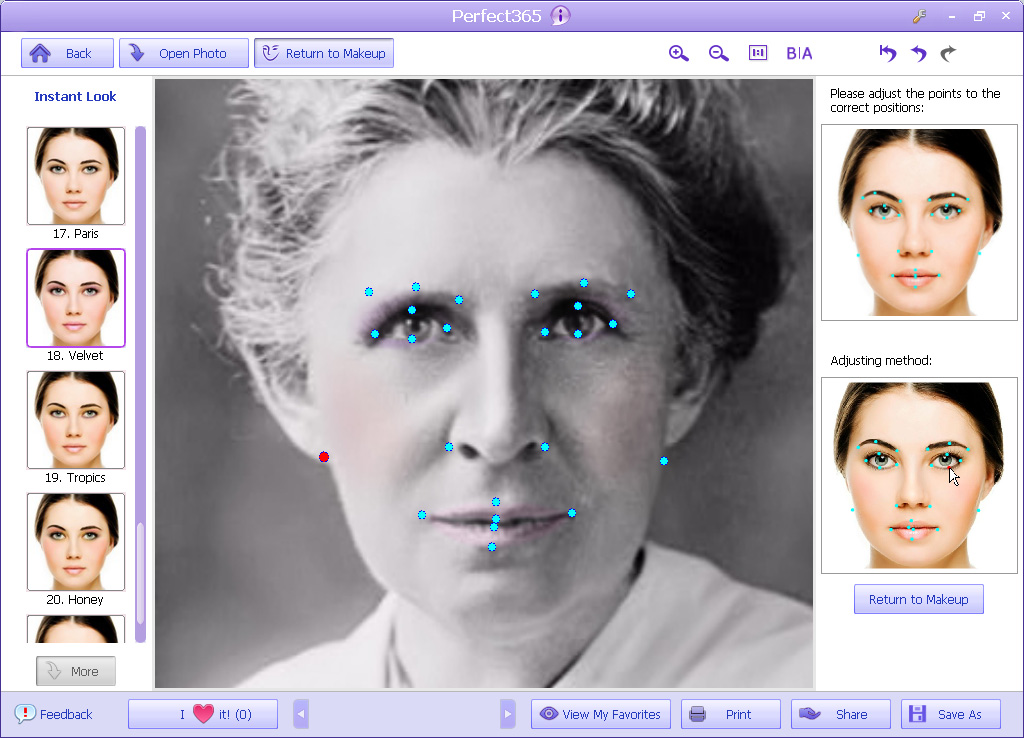Open settings with the wrench icon
The image size is (1024, 738).
tap(920, 16)
